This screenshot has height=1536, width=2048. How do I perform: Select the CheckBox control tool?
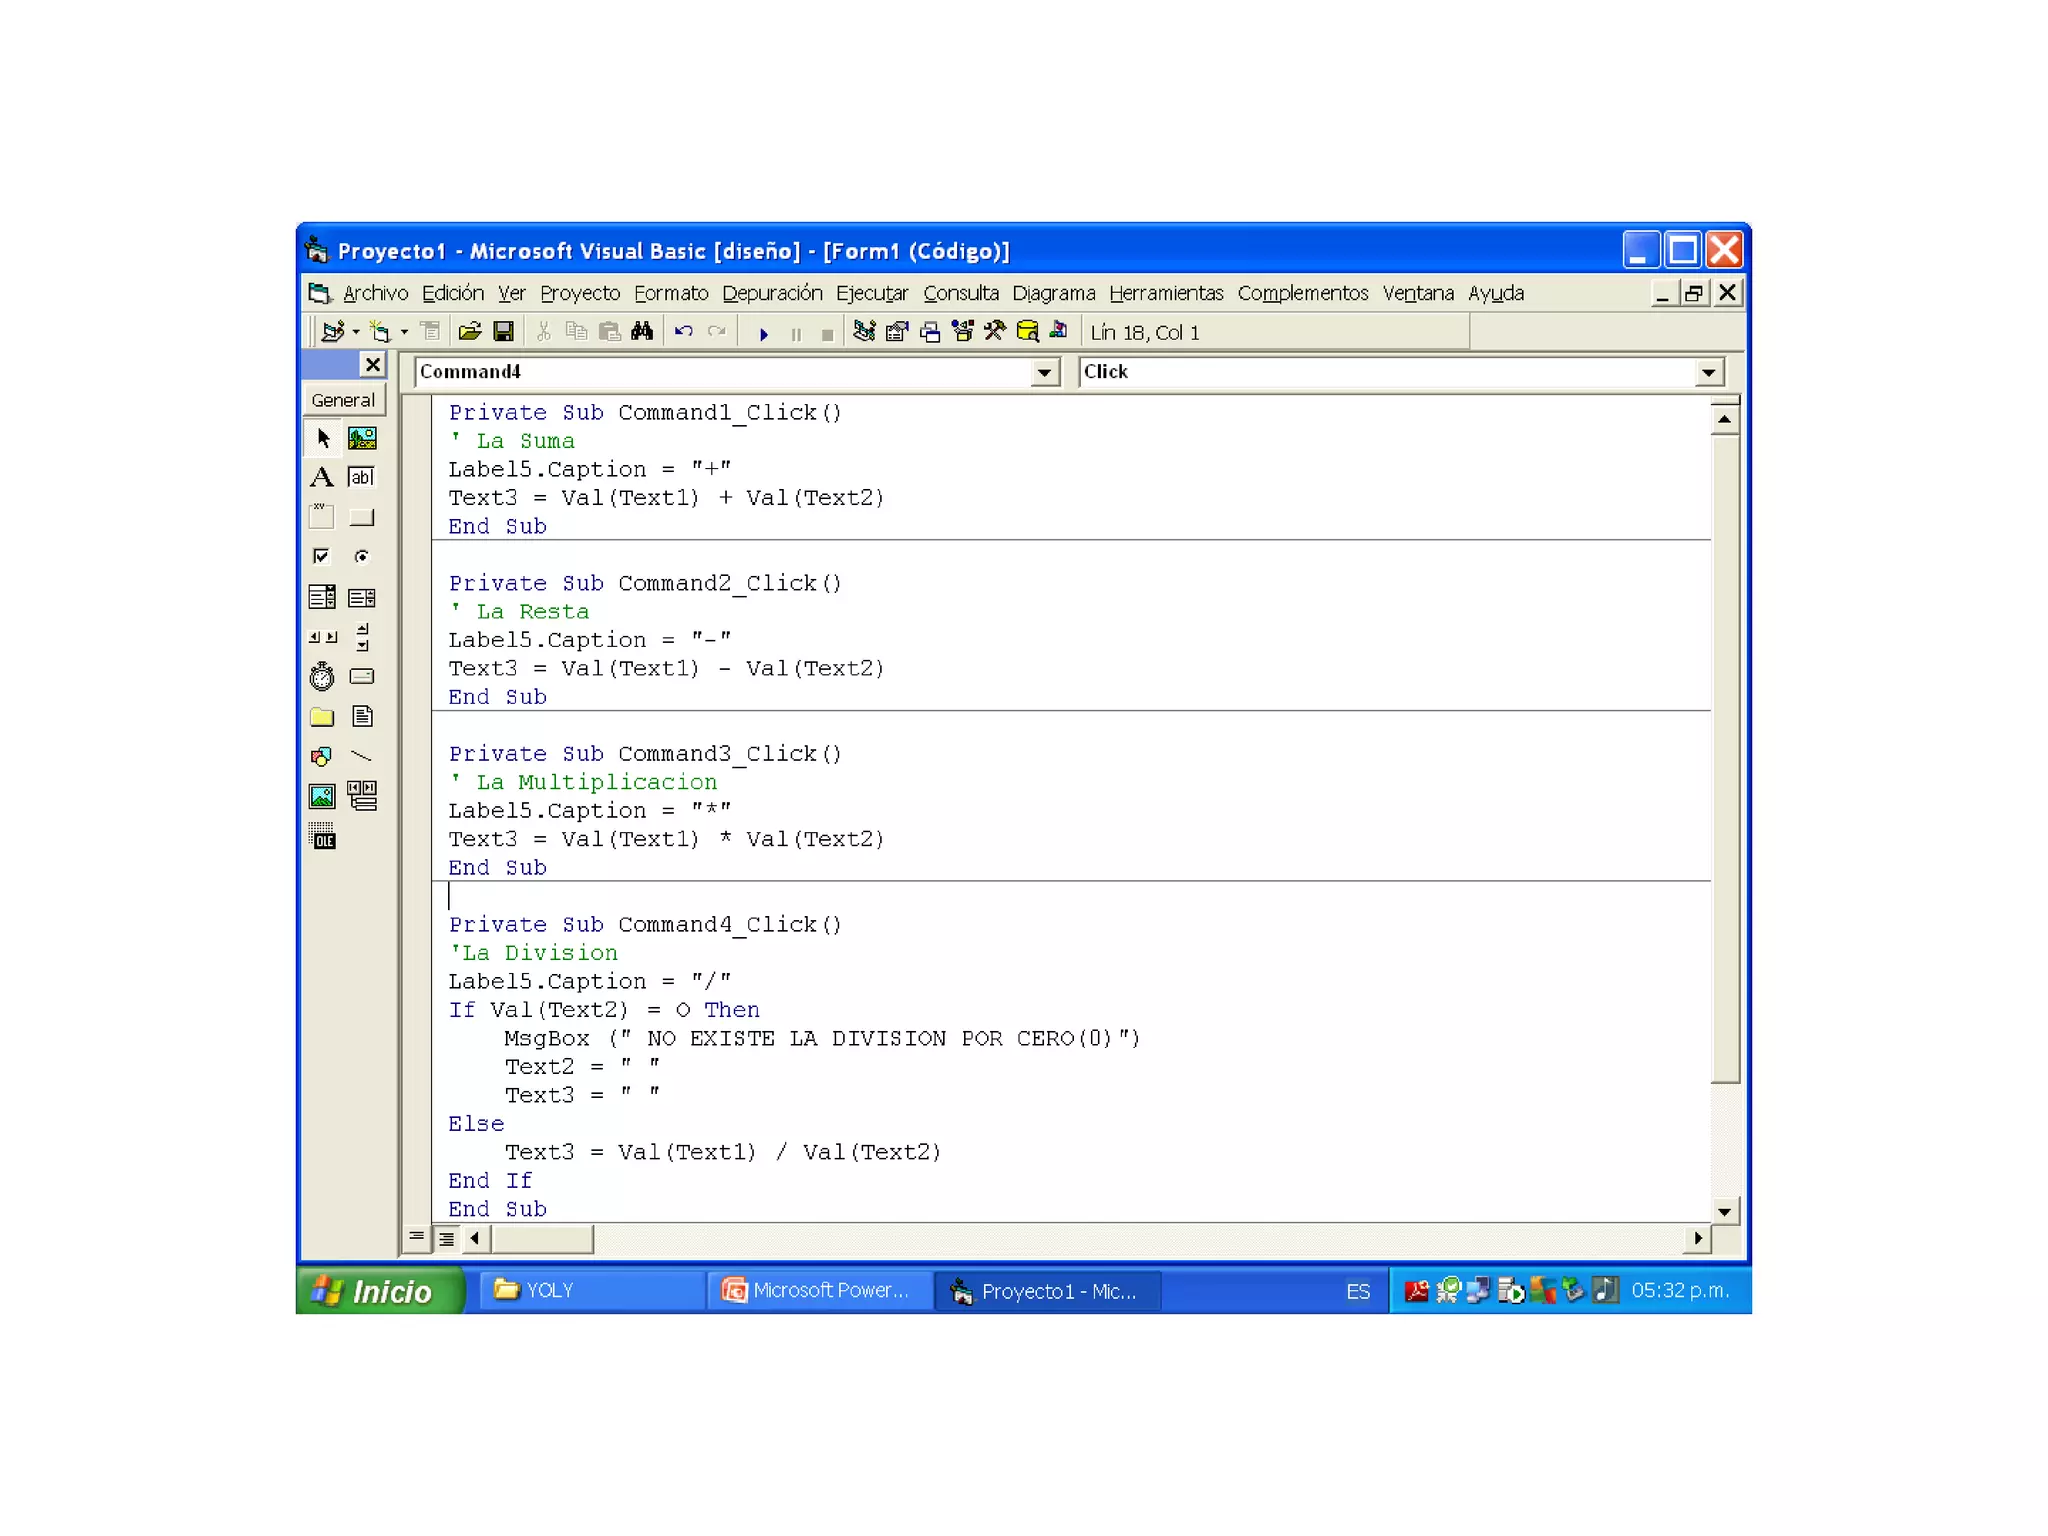(321, 556)
